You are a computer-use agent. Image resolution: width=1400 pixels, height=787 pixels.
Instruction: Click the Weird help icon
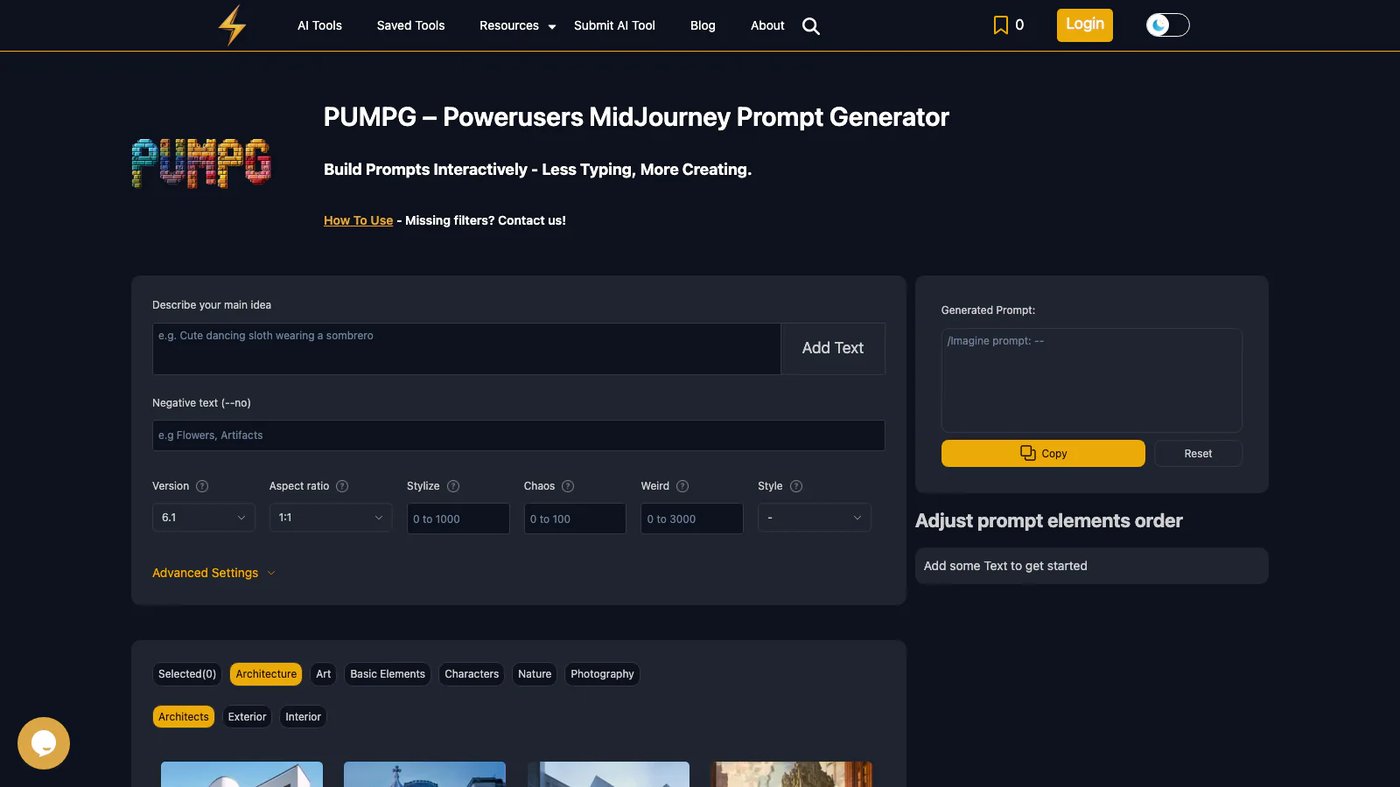click(682, 486)
